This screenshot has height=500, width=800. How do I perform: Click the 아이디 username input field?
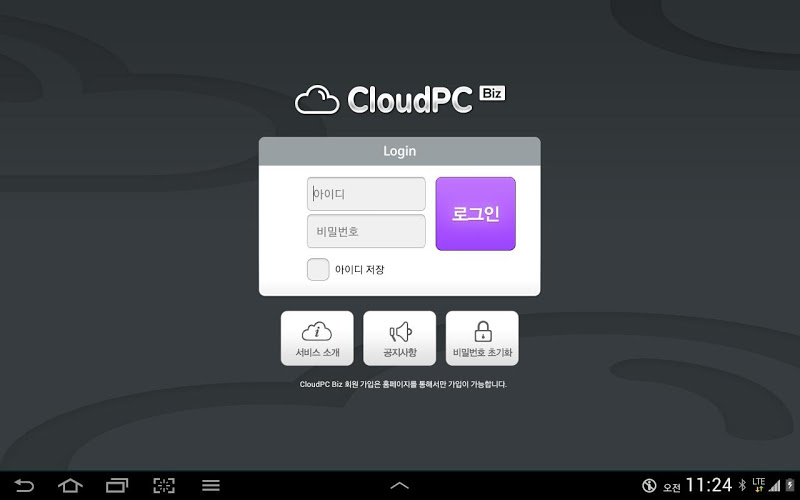click(366, 194)
